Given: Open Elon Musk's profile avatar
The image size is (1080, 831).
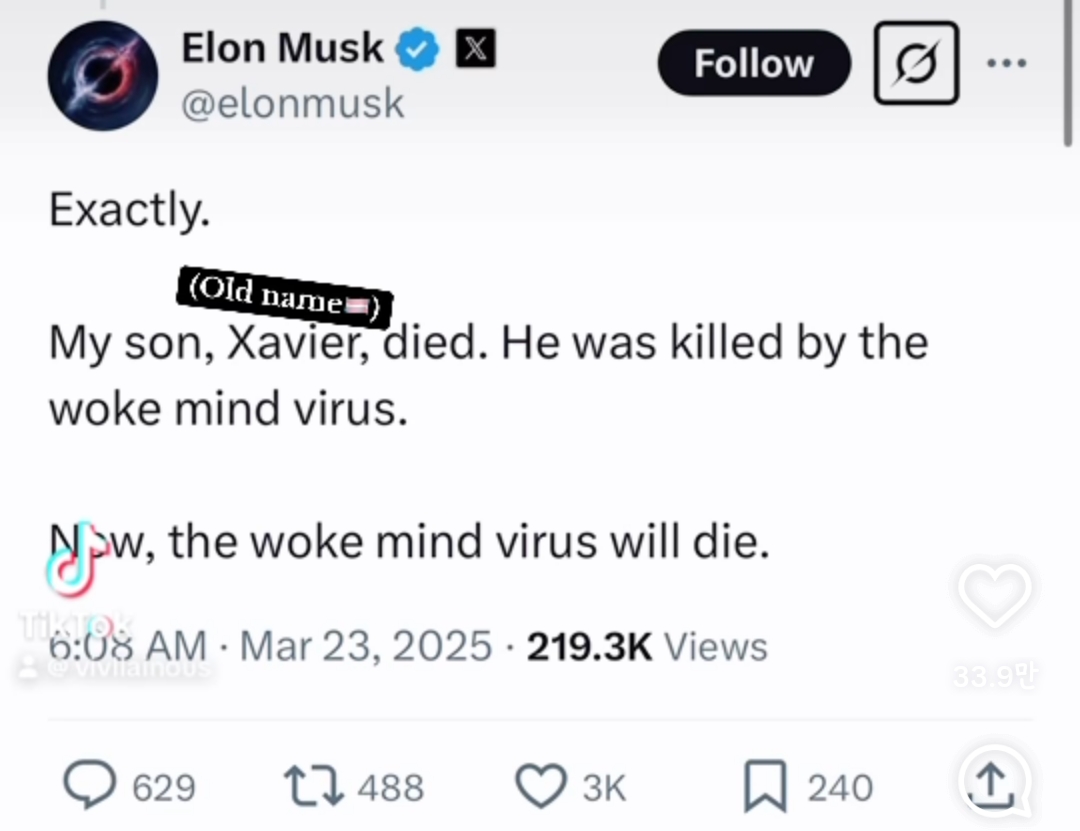Looking at the screenshot, I should click(103, 76).
